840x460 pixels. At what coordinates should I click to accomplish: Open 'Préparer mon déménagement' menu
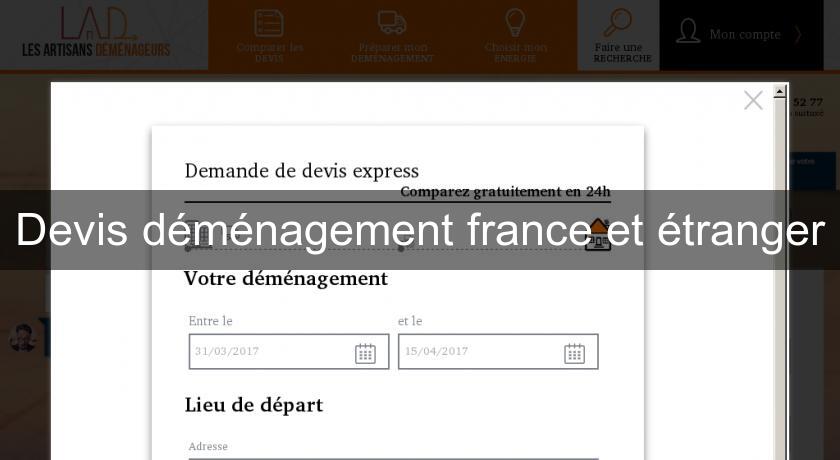click(392, 36)
